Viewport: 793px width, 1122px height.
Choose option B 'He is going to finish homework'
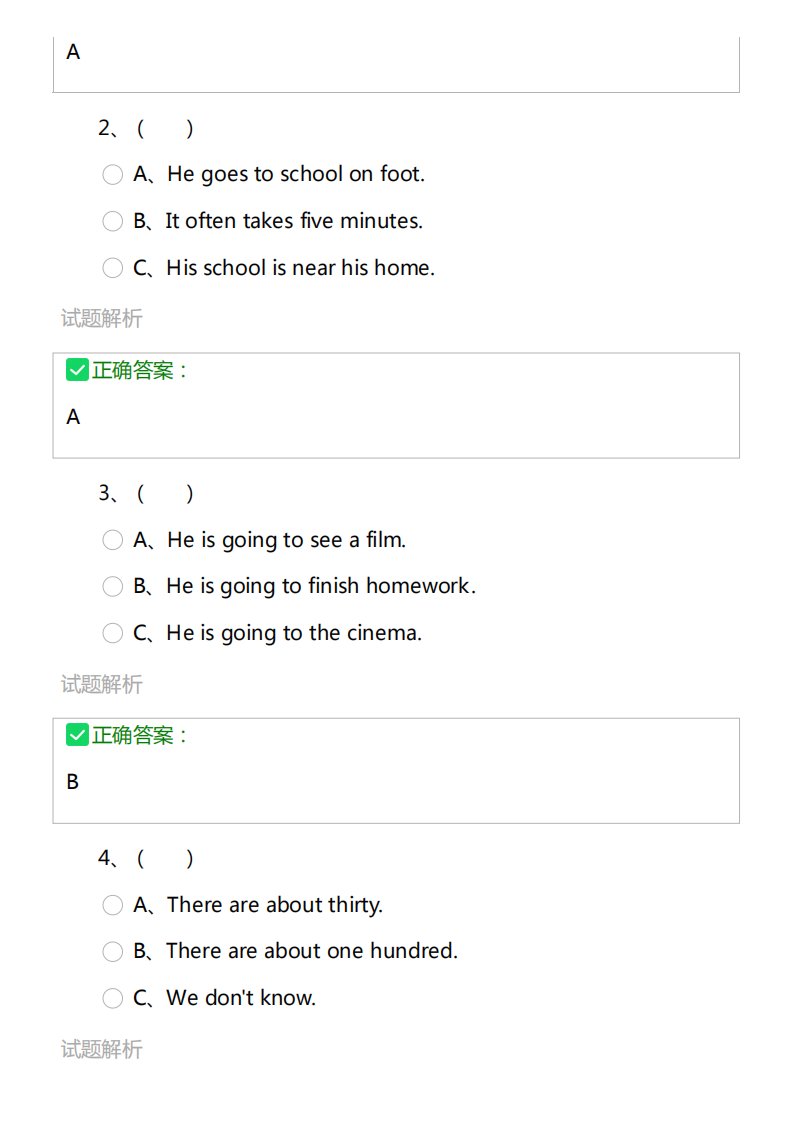(112, 587)
